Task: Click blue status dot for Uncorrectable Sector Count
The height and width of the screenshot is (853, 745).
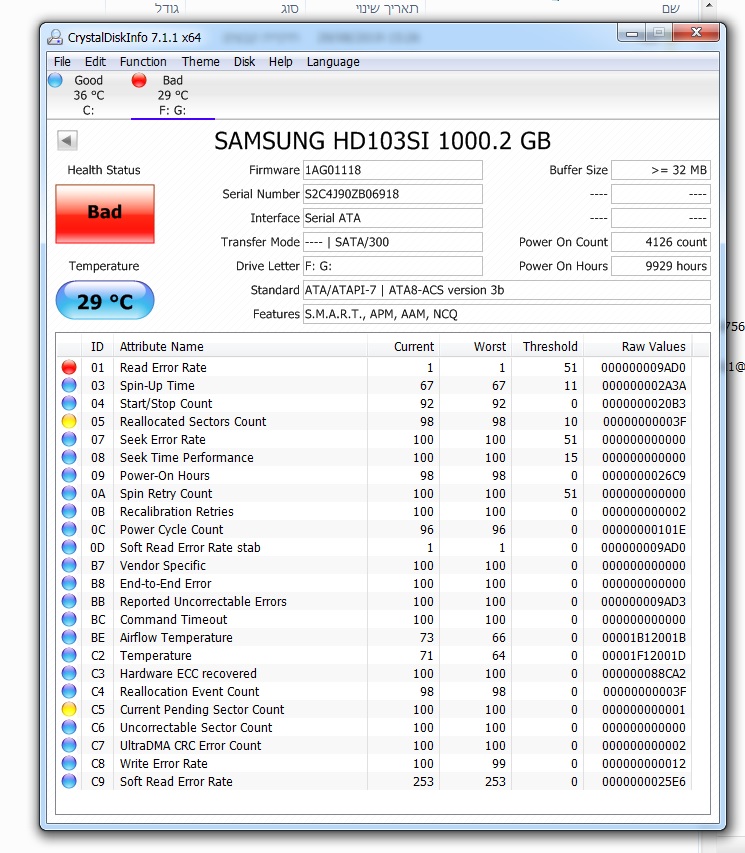Action: (x=69, y=727)
